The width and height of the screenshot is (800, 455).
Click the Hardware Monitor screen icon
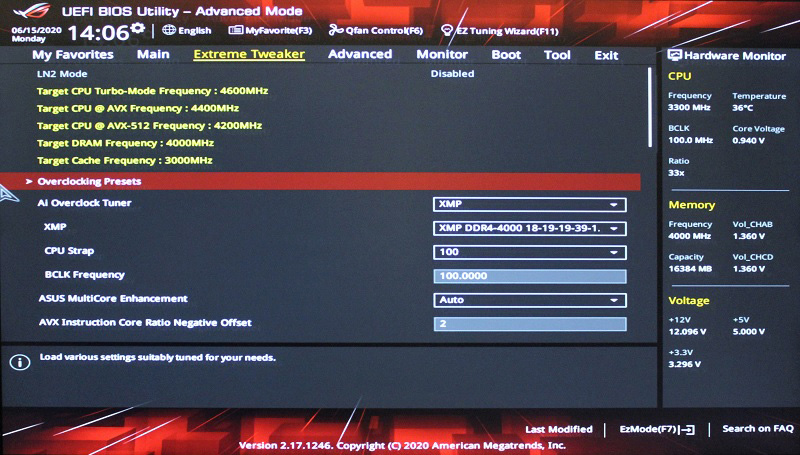[x=674, y=55]
